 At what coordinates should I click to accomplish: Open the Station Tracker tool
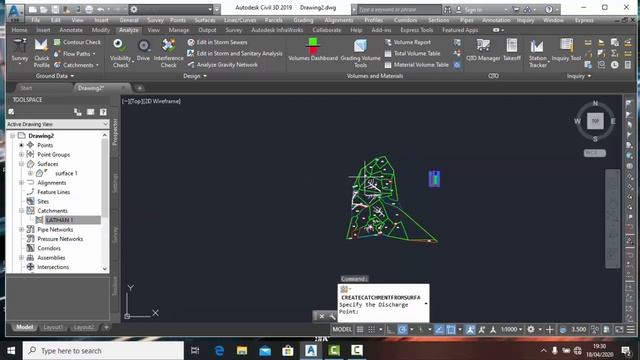(x=538, y=53)
